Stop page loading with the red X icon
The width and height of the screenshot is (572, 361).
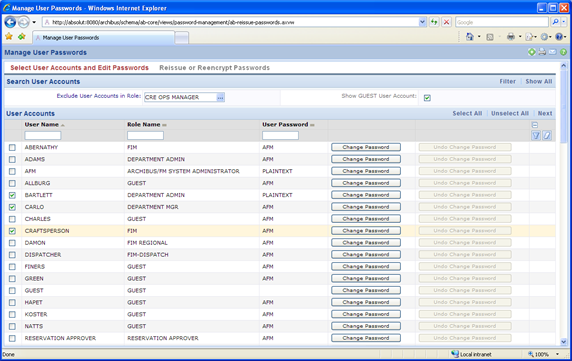[446, 22]
